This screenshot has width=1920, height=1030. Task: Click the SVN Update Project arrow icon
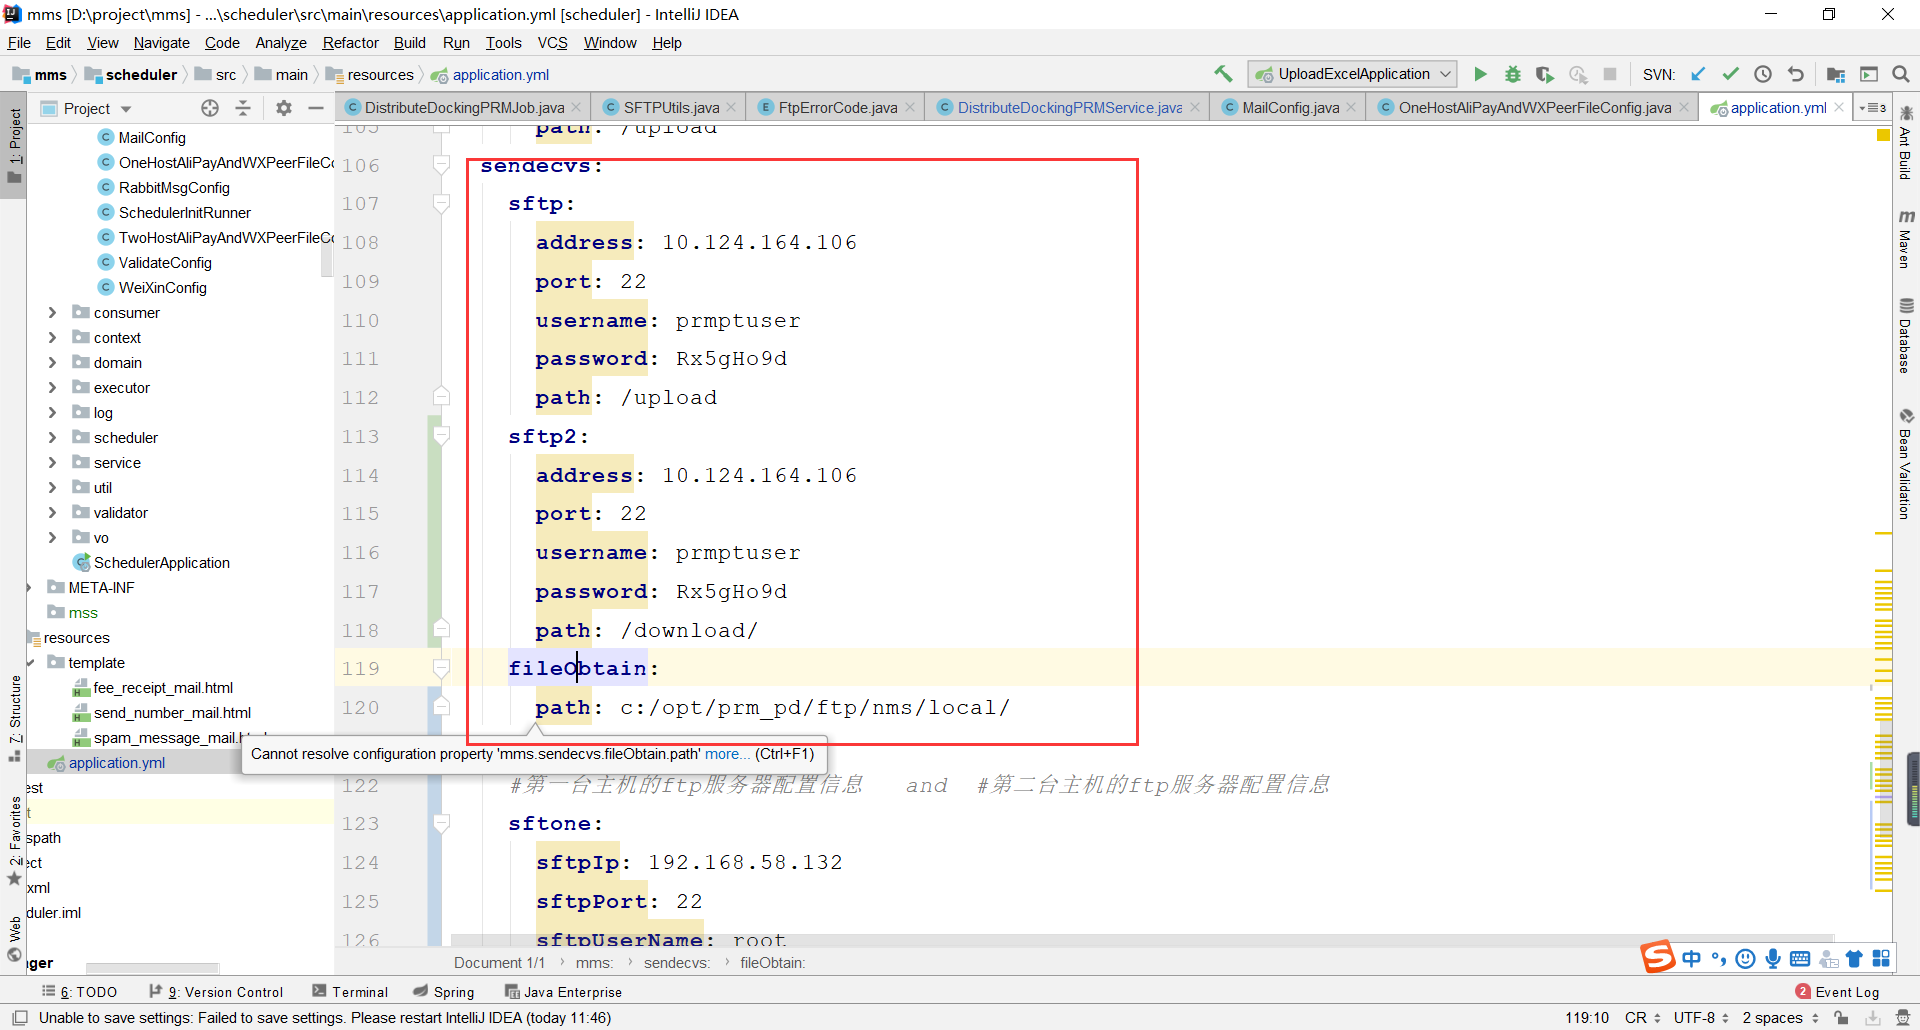pos(1698,74)
